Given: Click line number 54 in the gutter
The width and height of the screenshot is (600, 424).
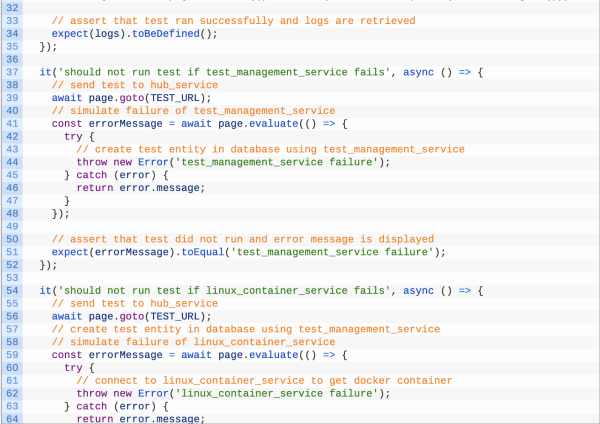Looking at the screenshot, I should [12, 290].
